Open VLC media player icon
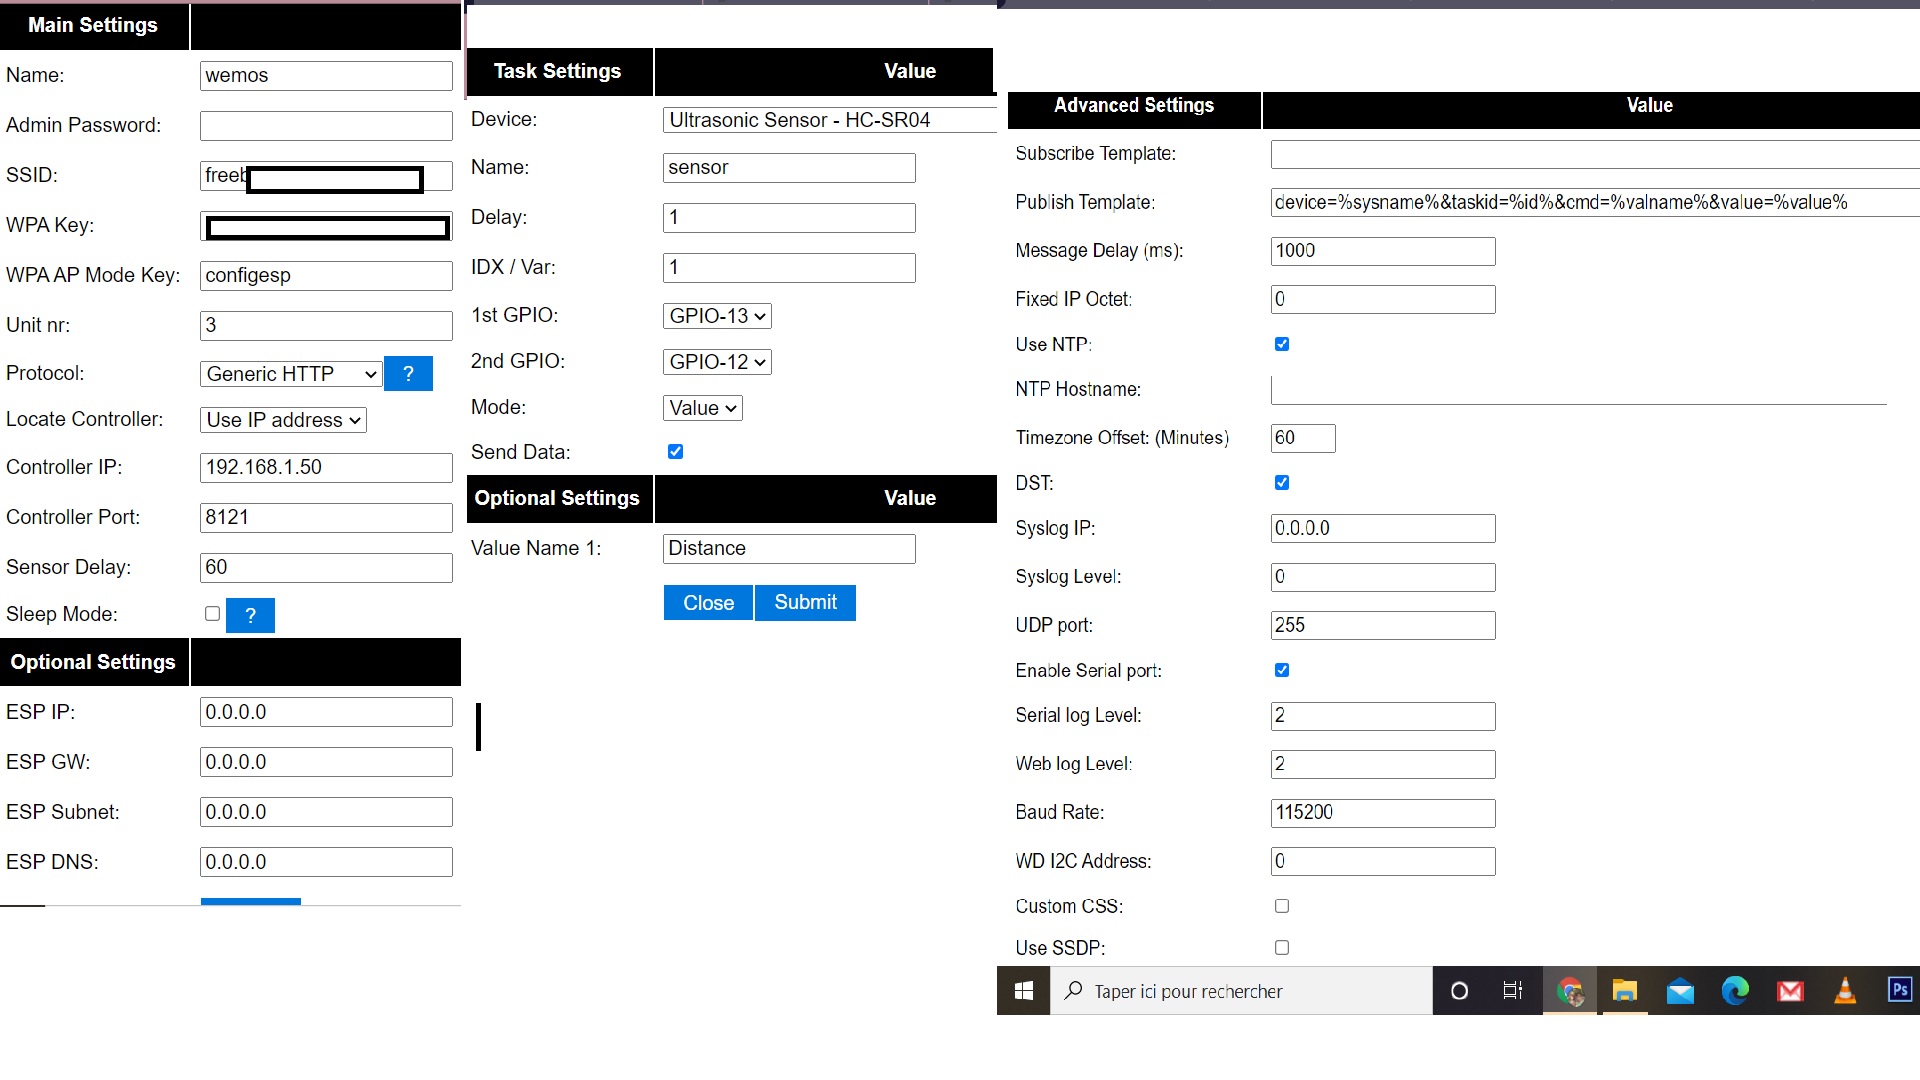This screenshot has height=1080, width=1920. click(1845, 991)
